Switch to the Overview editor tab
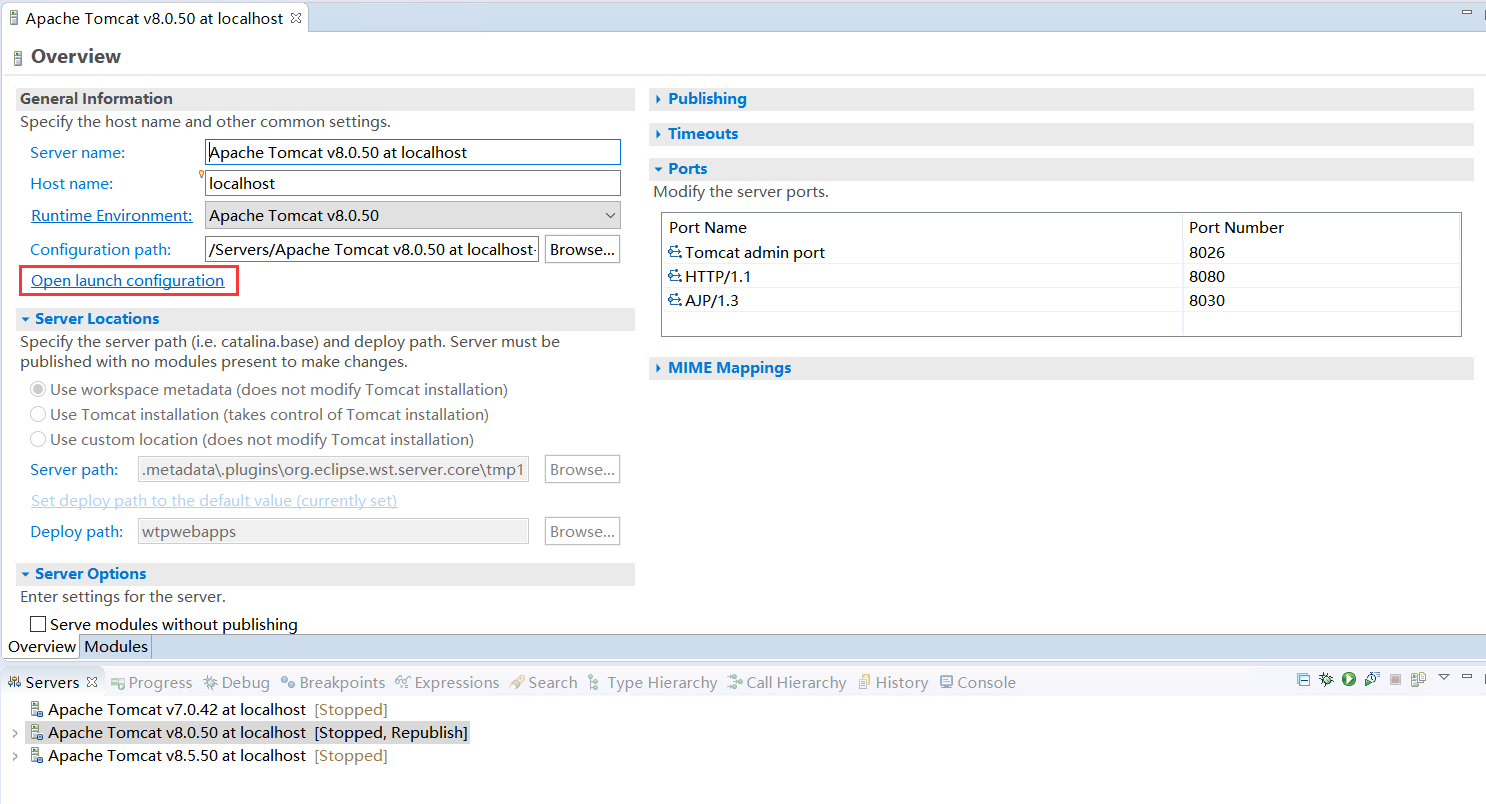The width and height of the screenshot is (1486, 804). point(42,646)
